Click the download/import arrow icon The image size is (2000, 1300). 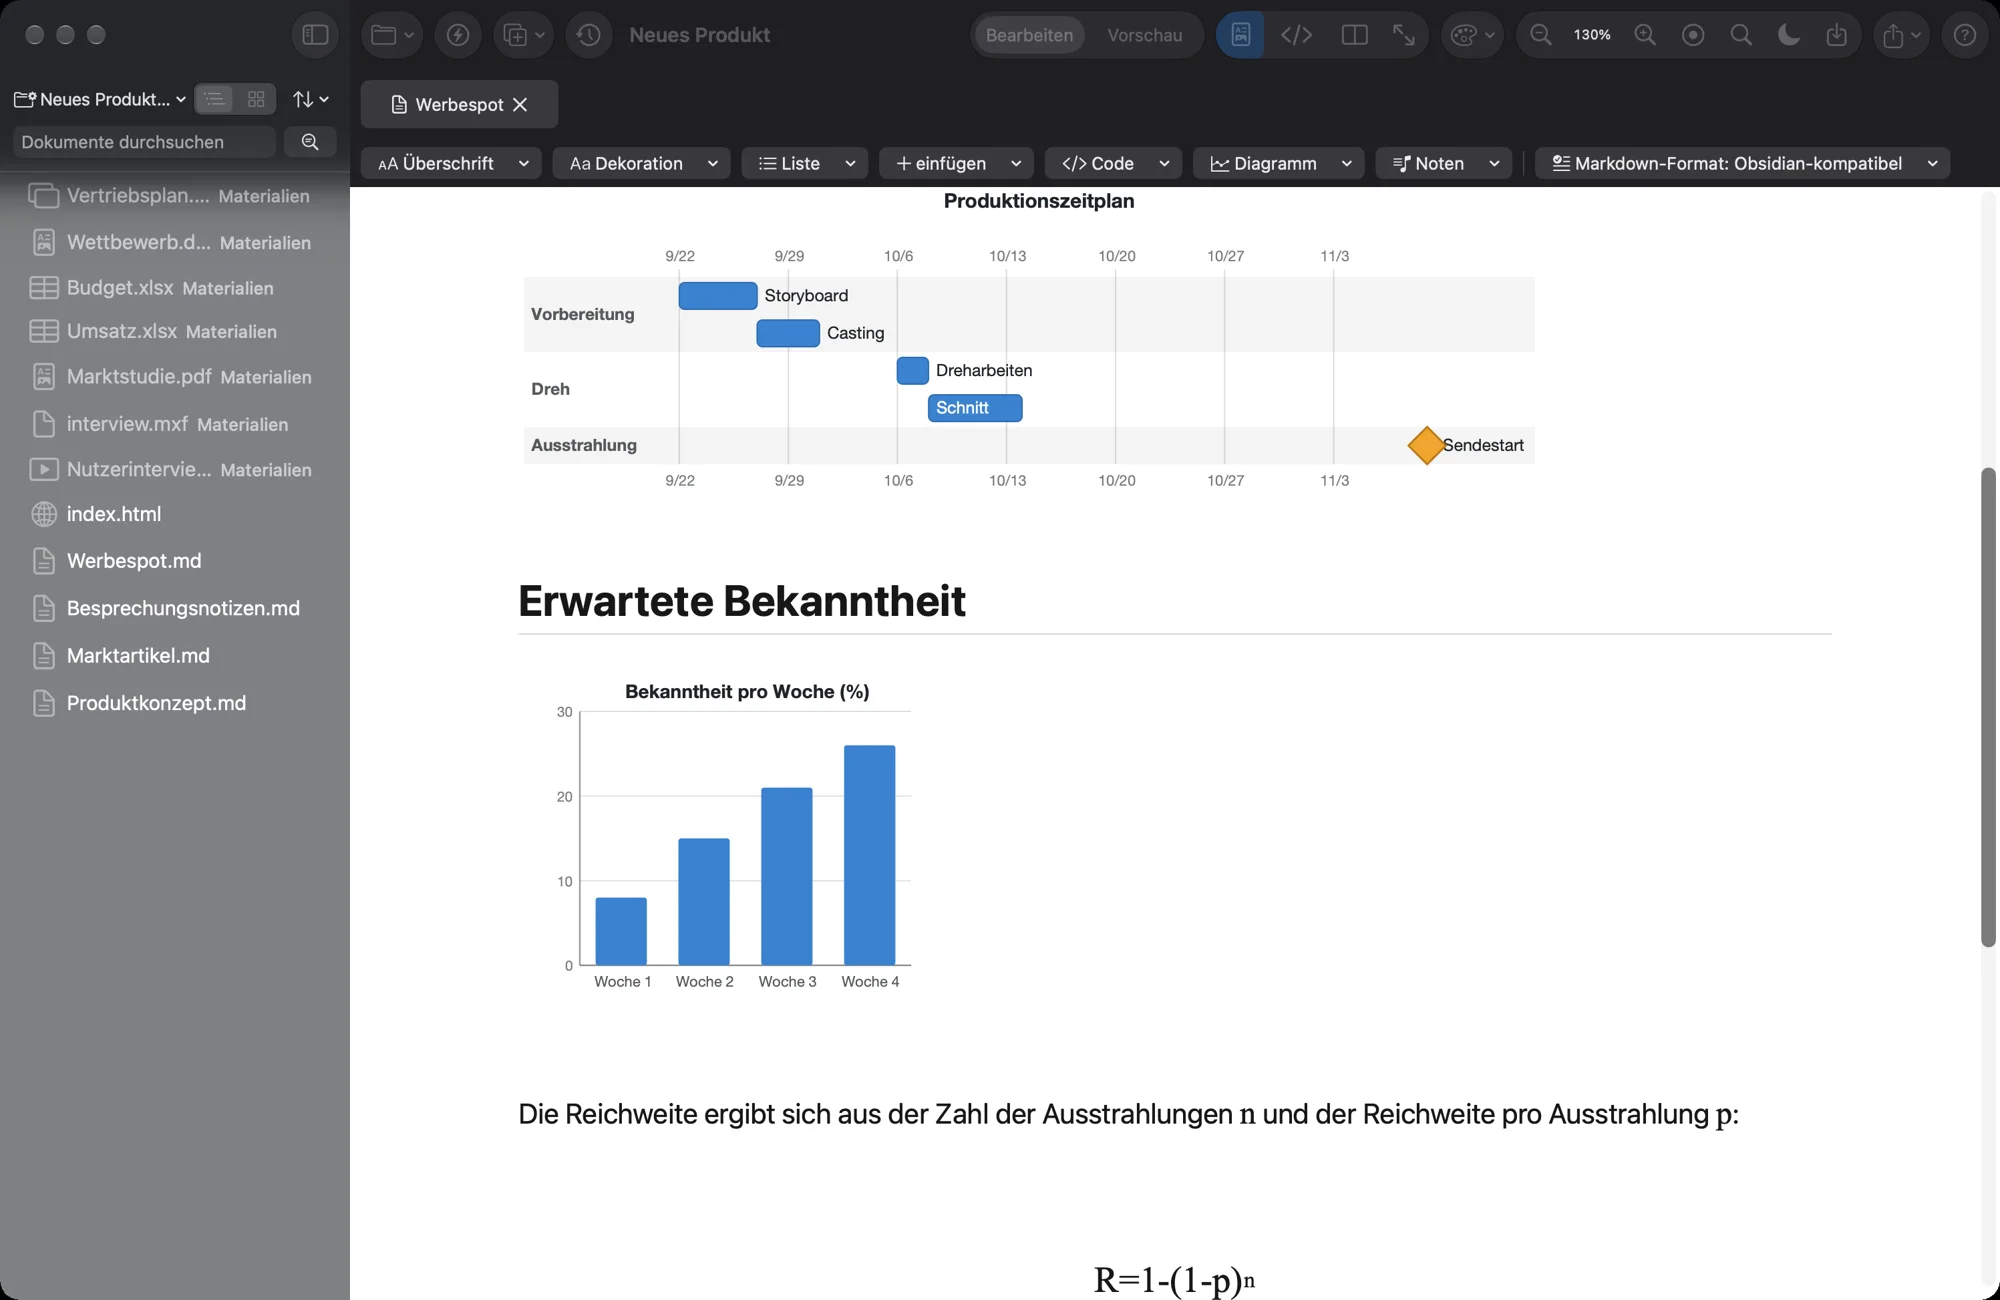1837,35
